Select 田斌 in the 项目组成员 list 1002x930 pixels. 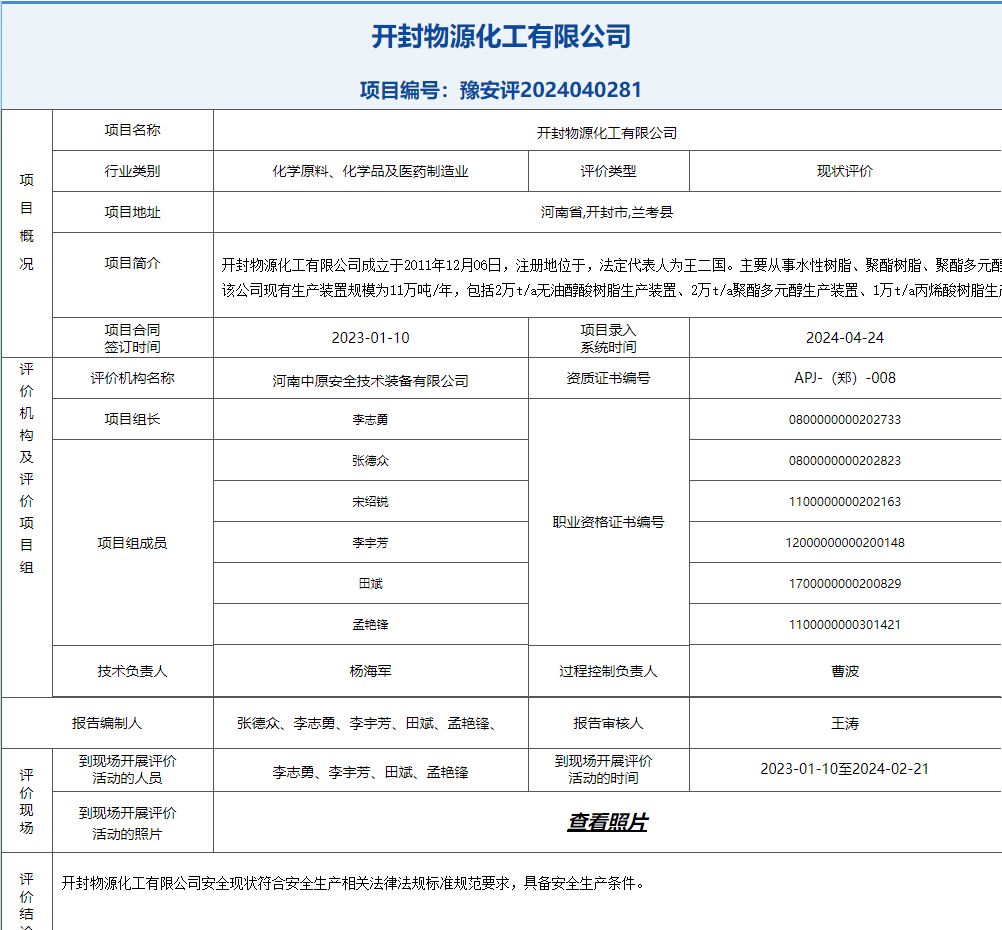(x=371, y=584)
